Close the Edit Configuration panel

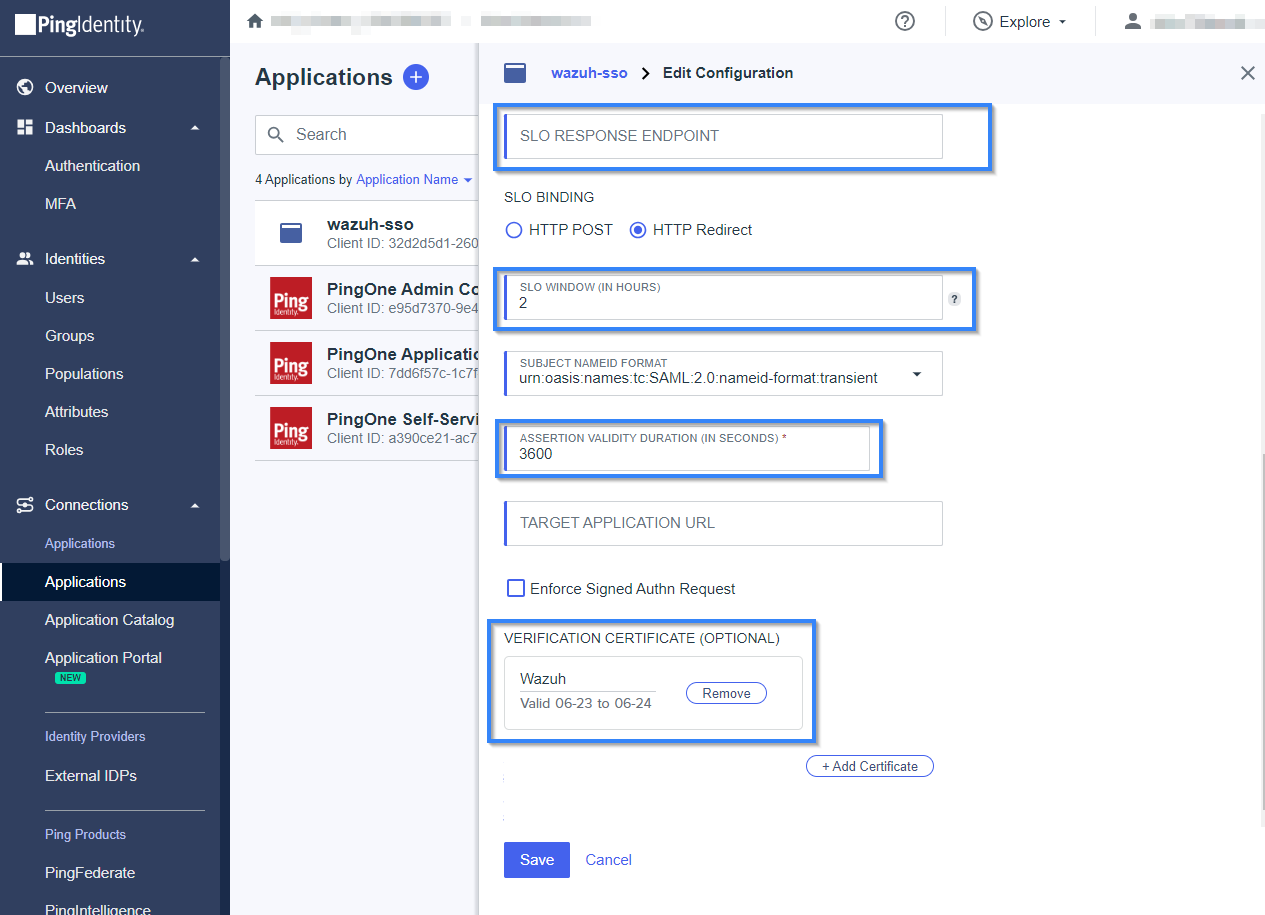(x=1248, y=73)
